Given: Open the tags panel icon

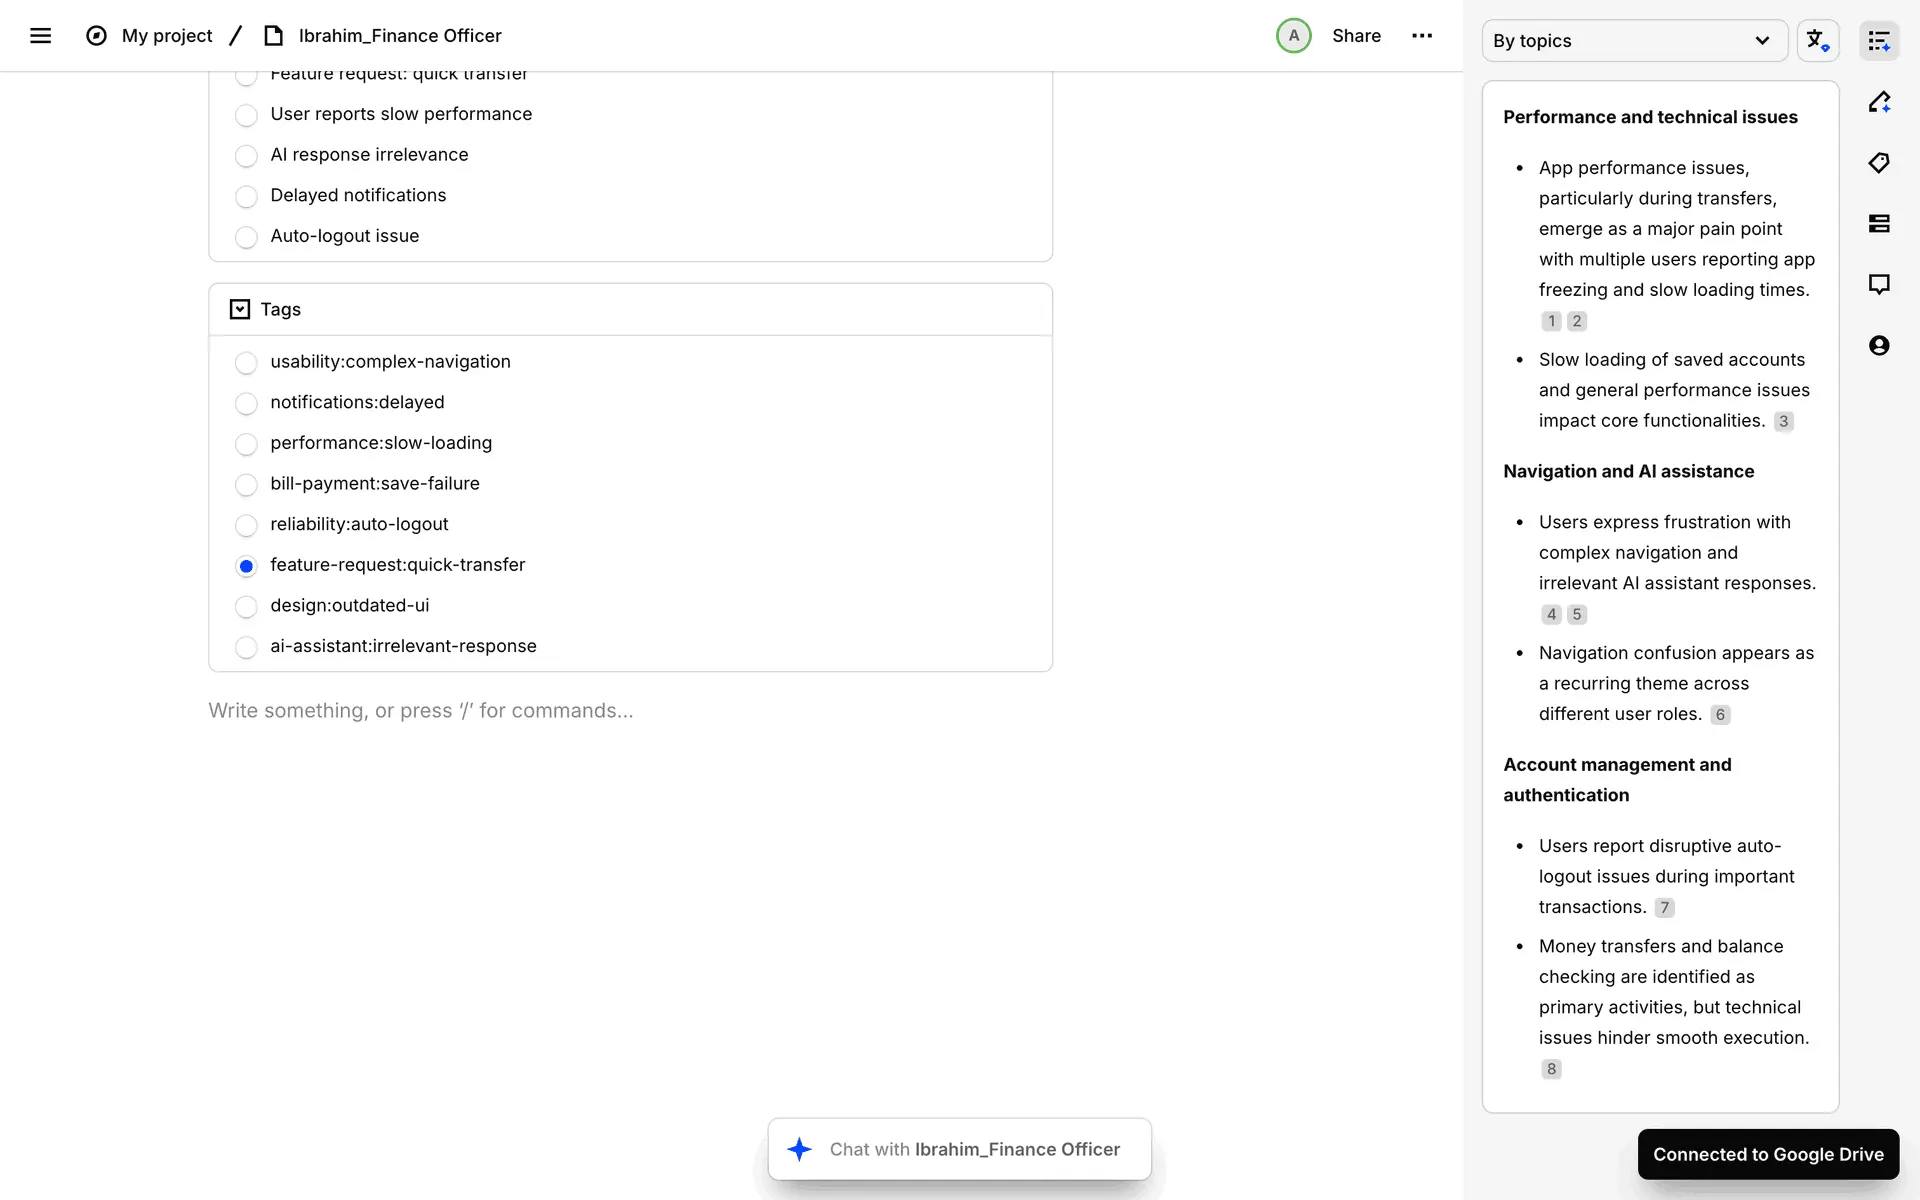Looking at the screenshot, I should (x=1879, y=163).
